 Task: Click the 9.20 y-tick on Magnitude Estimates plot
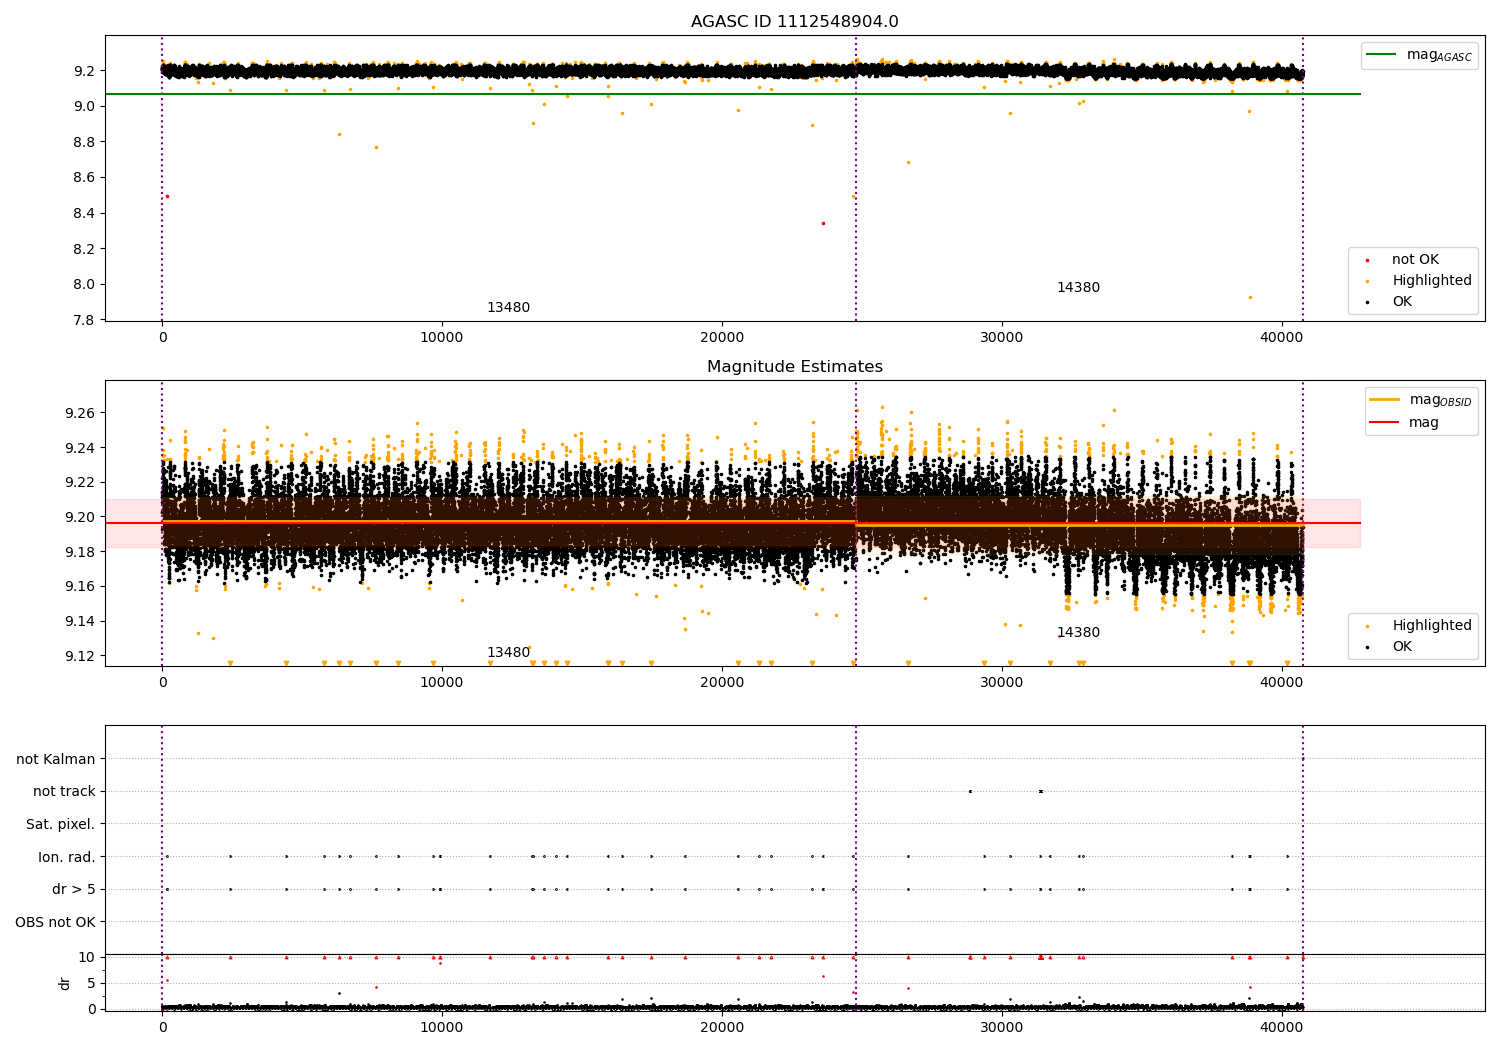(80, 517)
